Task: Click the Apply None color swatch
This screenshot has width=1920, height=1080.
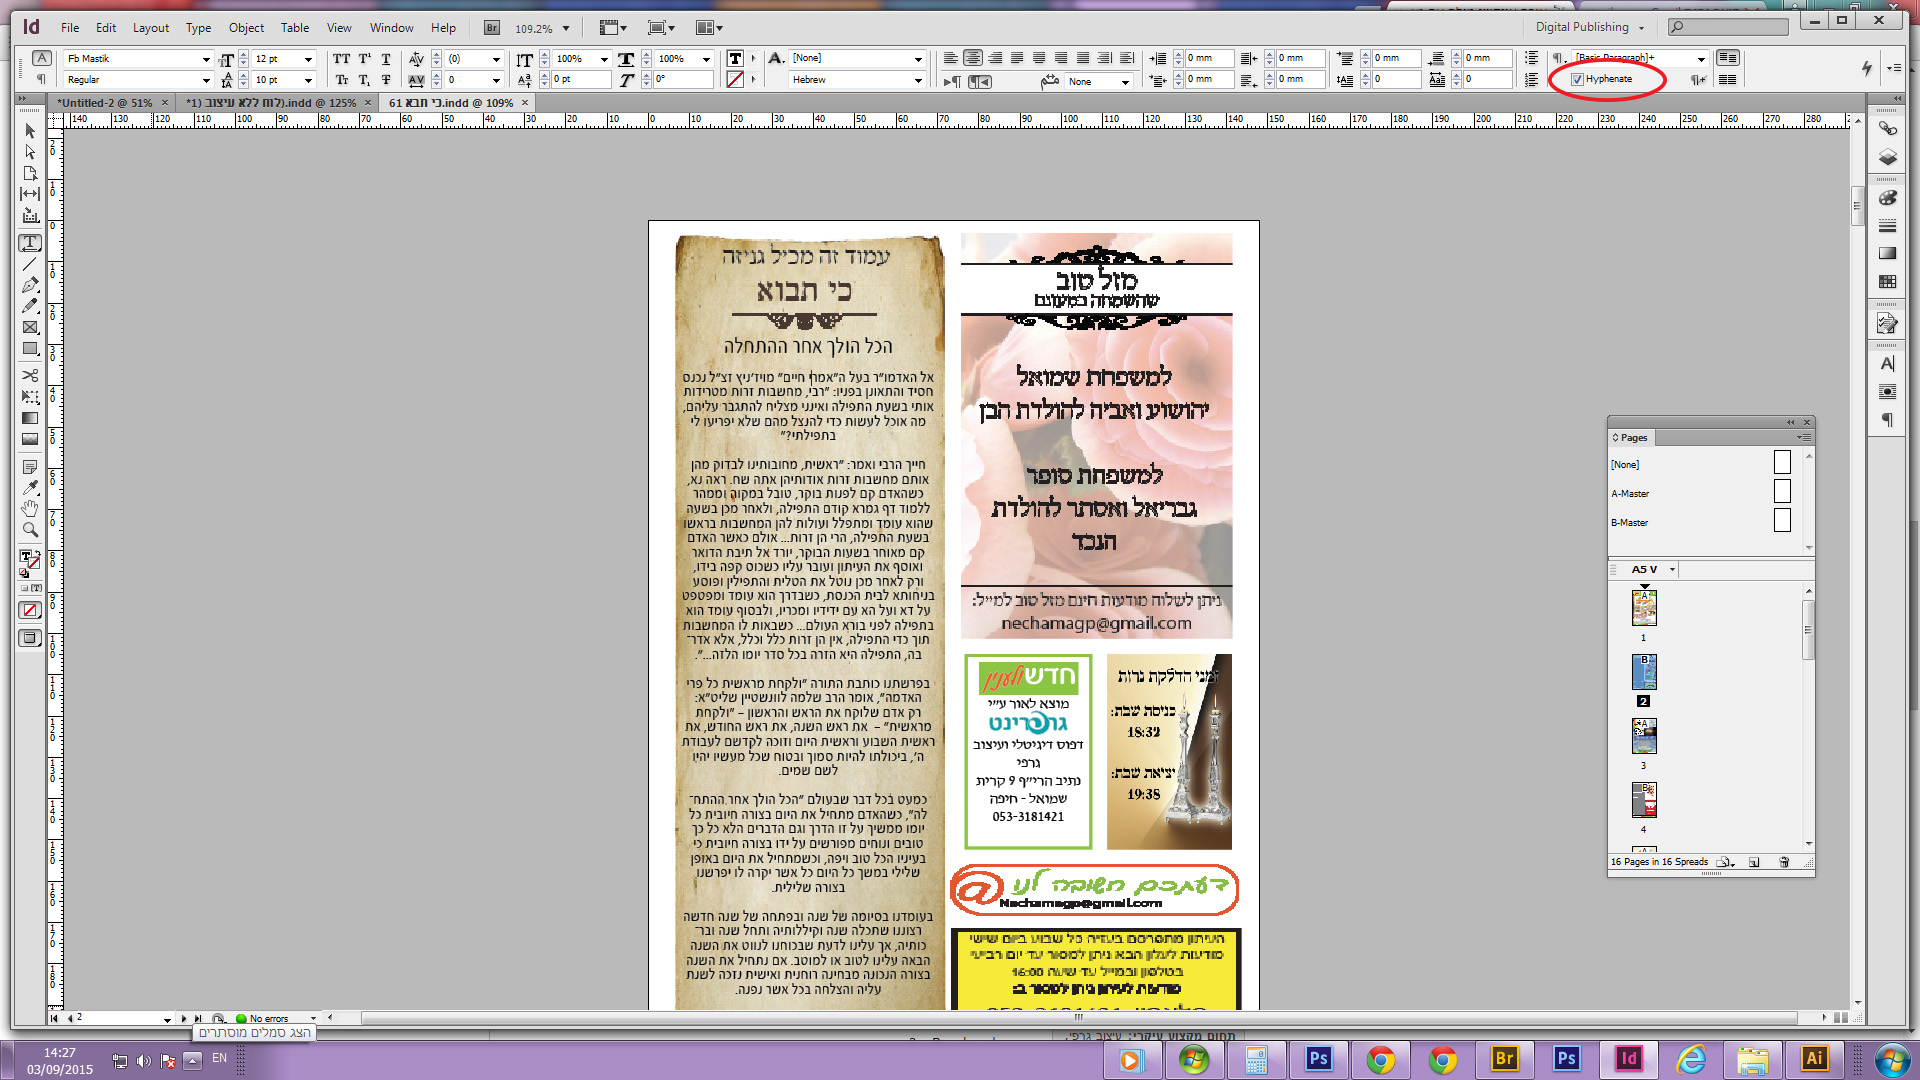Action: click(x=30, y=610)
